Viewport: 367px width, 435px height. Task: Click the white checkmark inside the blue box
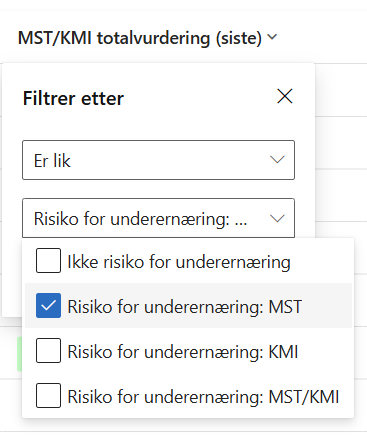click(x=48, y=305)
